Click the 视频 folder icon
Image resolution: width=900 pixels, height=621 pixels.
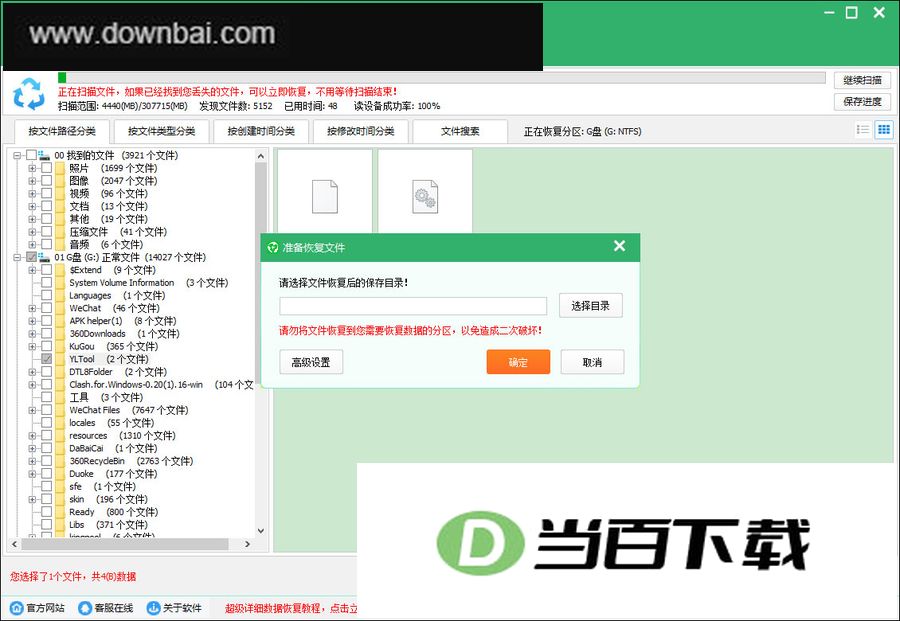(x=60, y=193)
